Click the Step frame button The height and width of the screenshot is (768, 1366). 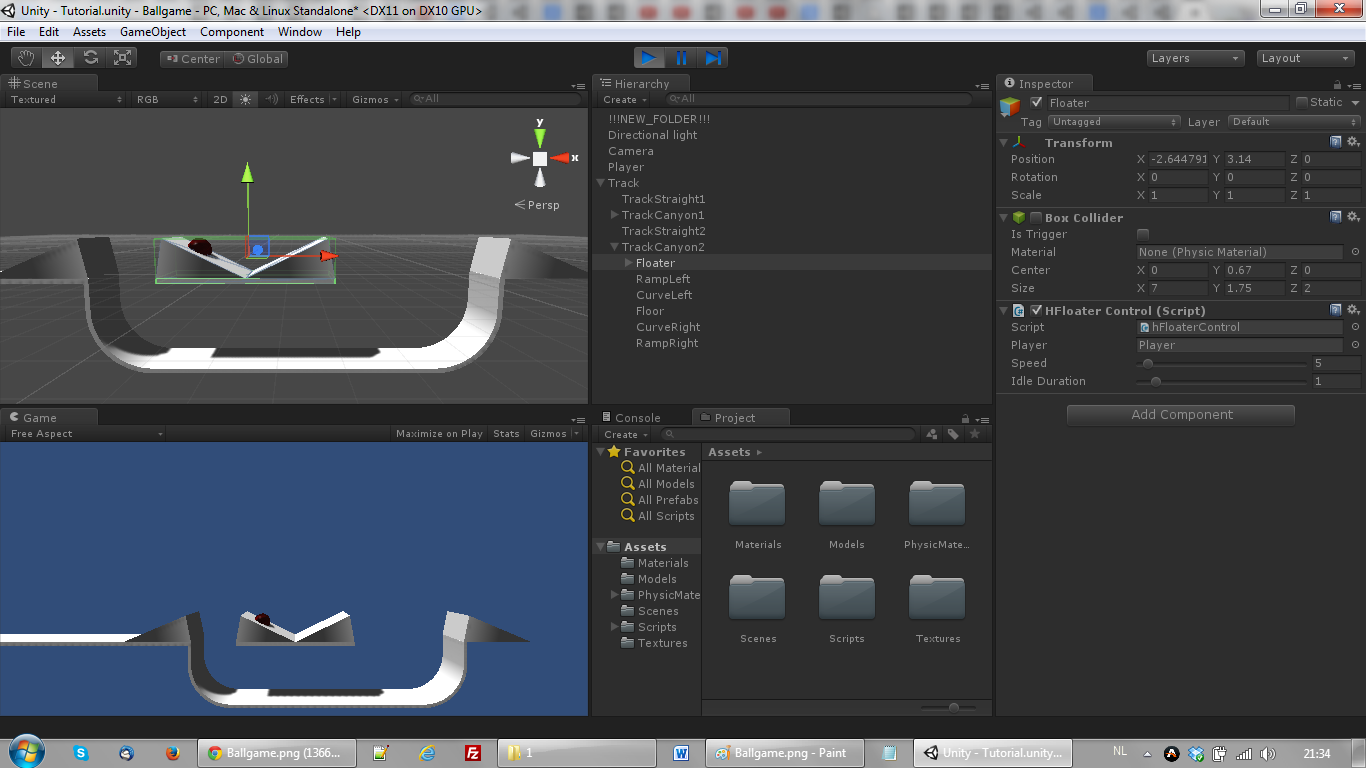(713, 58)
